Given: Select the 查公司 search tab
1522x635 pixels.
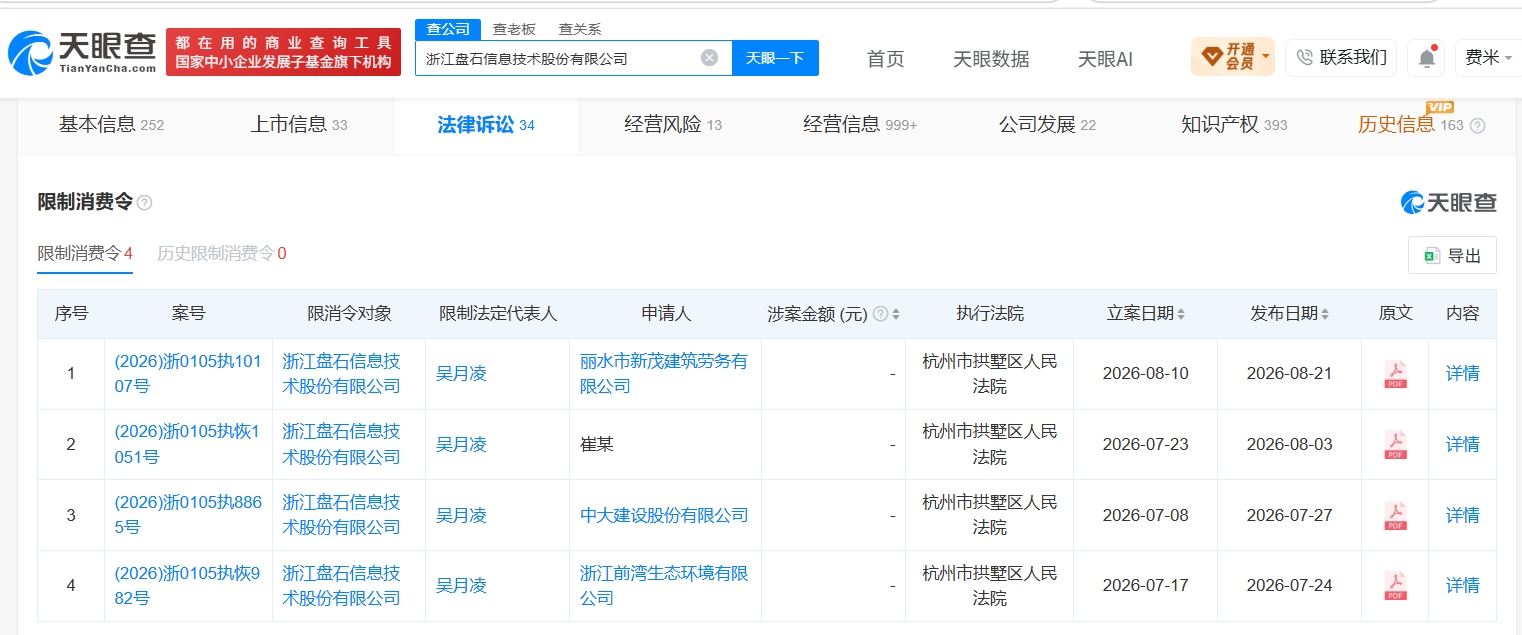Looking at the screenshot, I should click(448, 29).
